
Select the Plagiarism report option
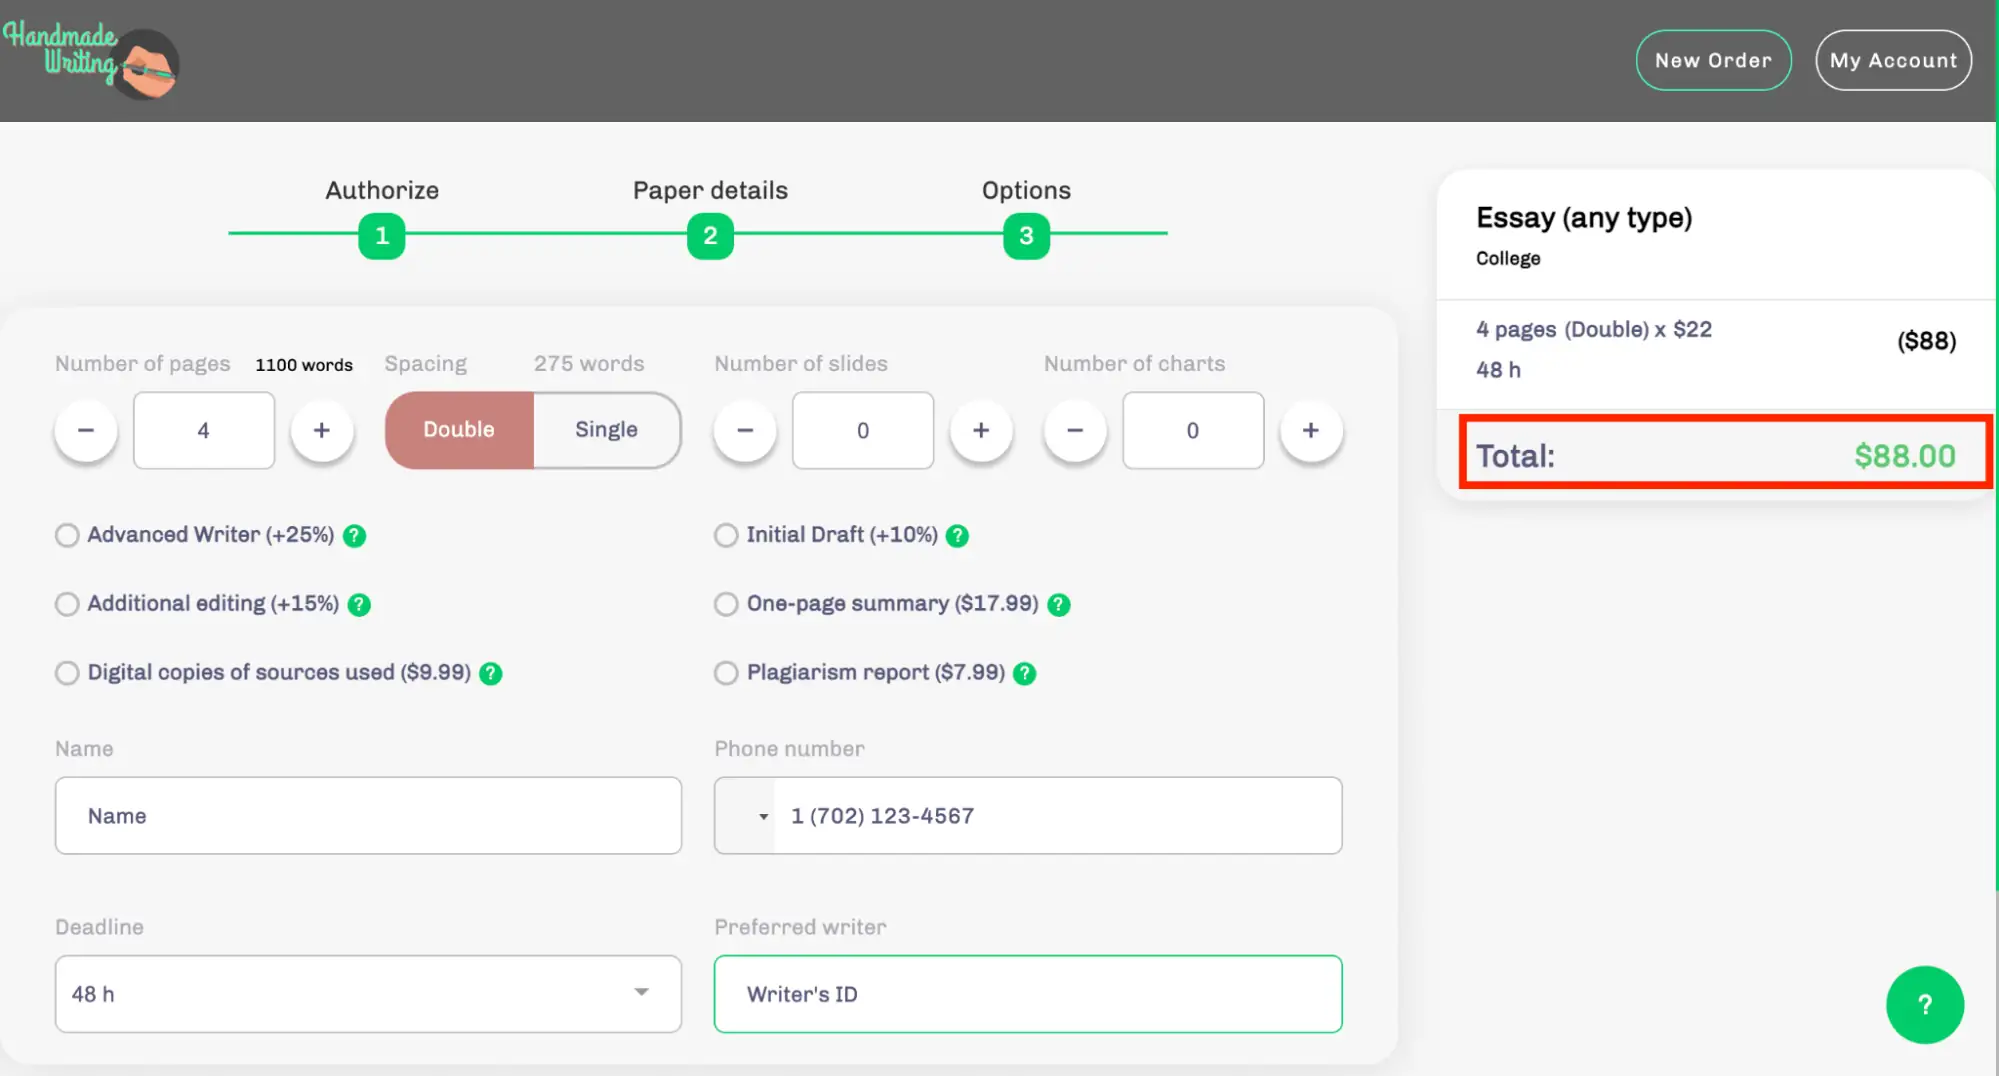pyautogui.click(x=726, y=674)
